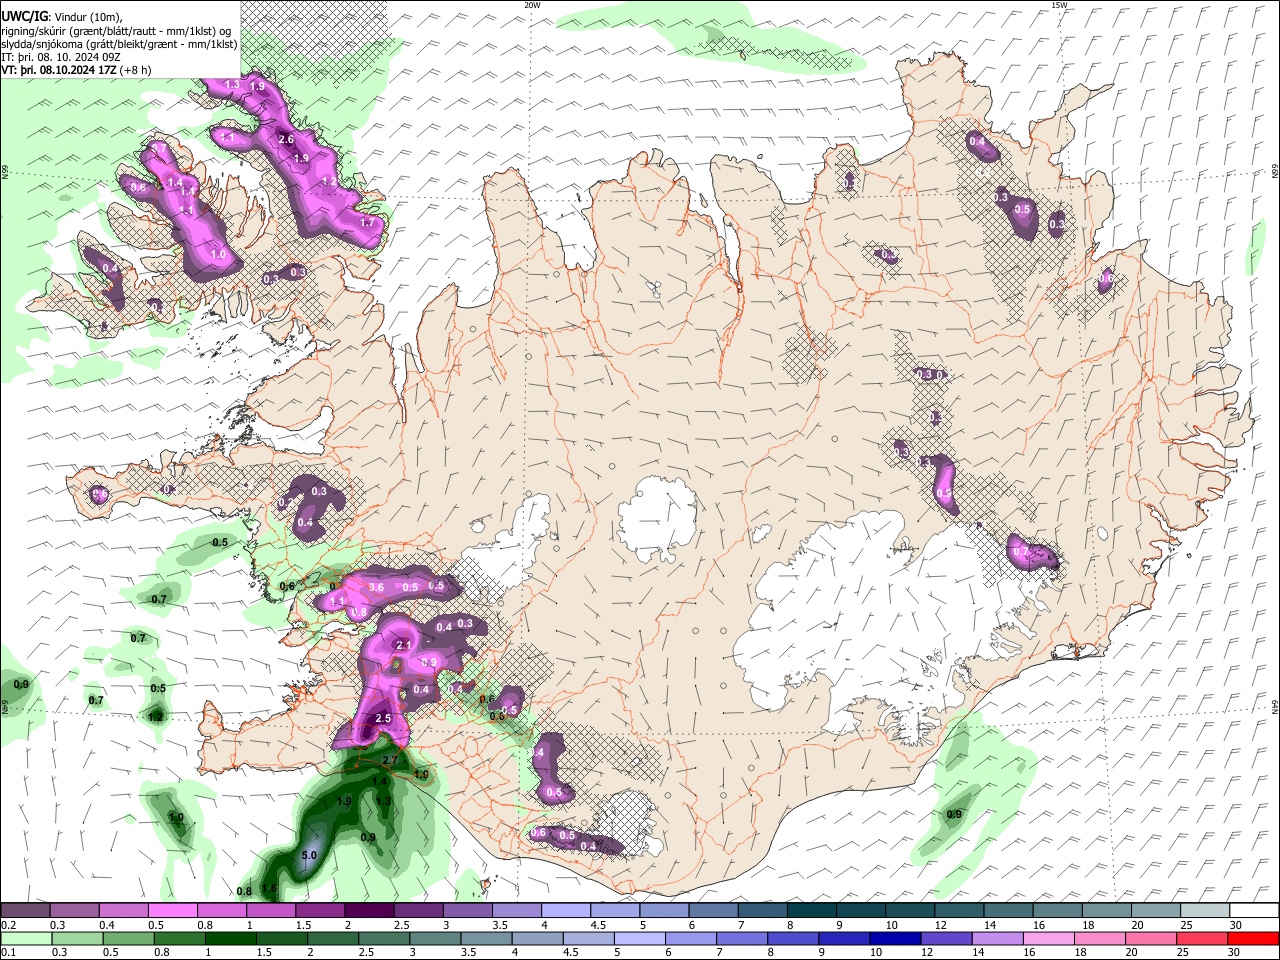
Task: Select the 30 white swatch in the snow legend row
Action: click(x=1255, y=911)
